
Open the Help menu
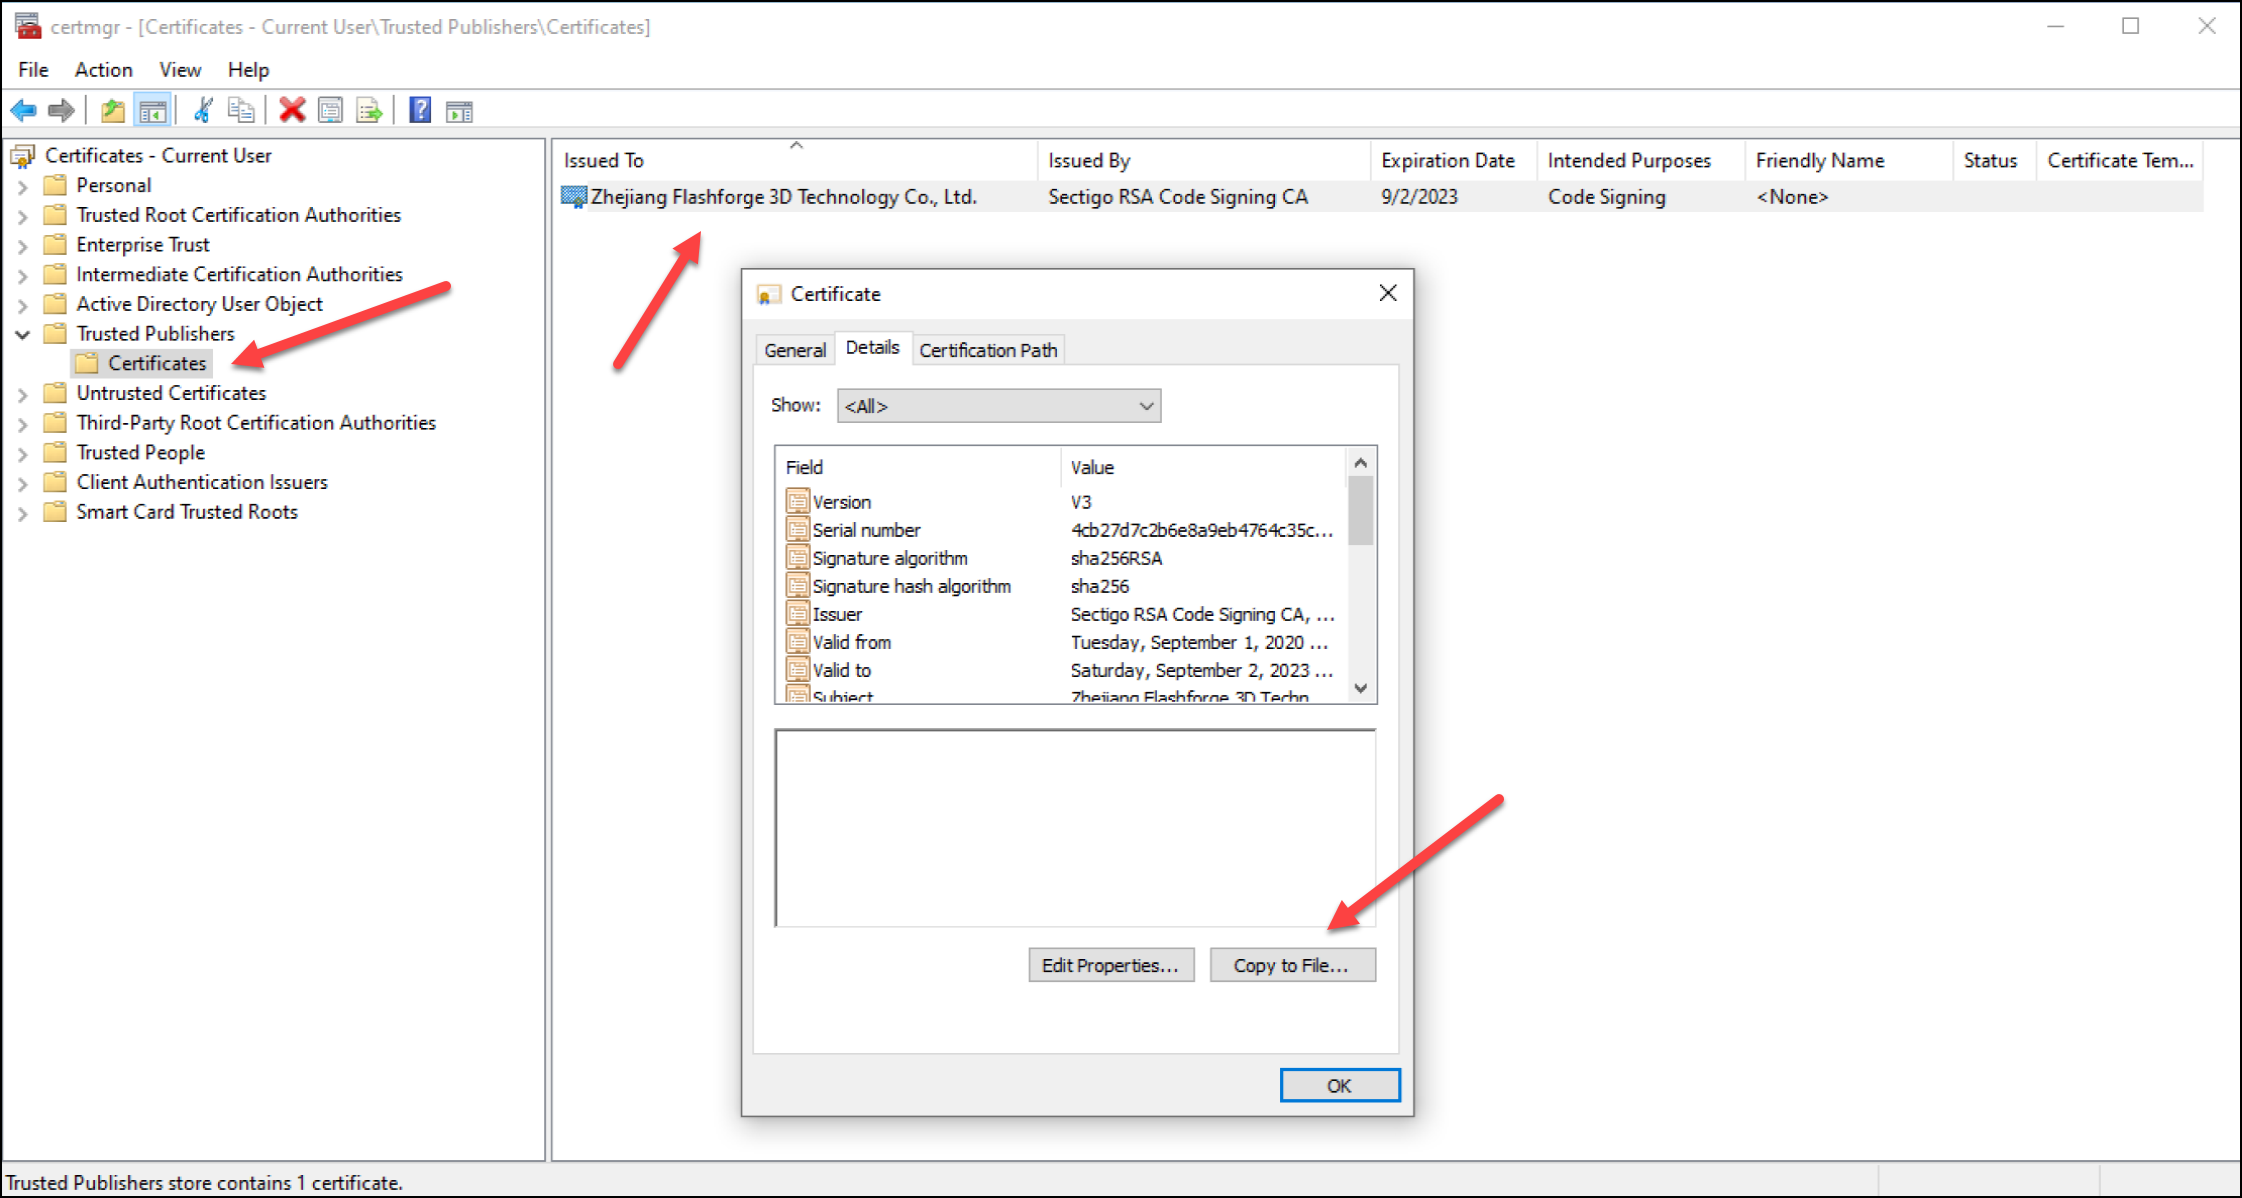coord(248,70)
